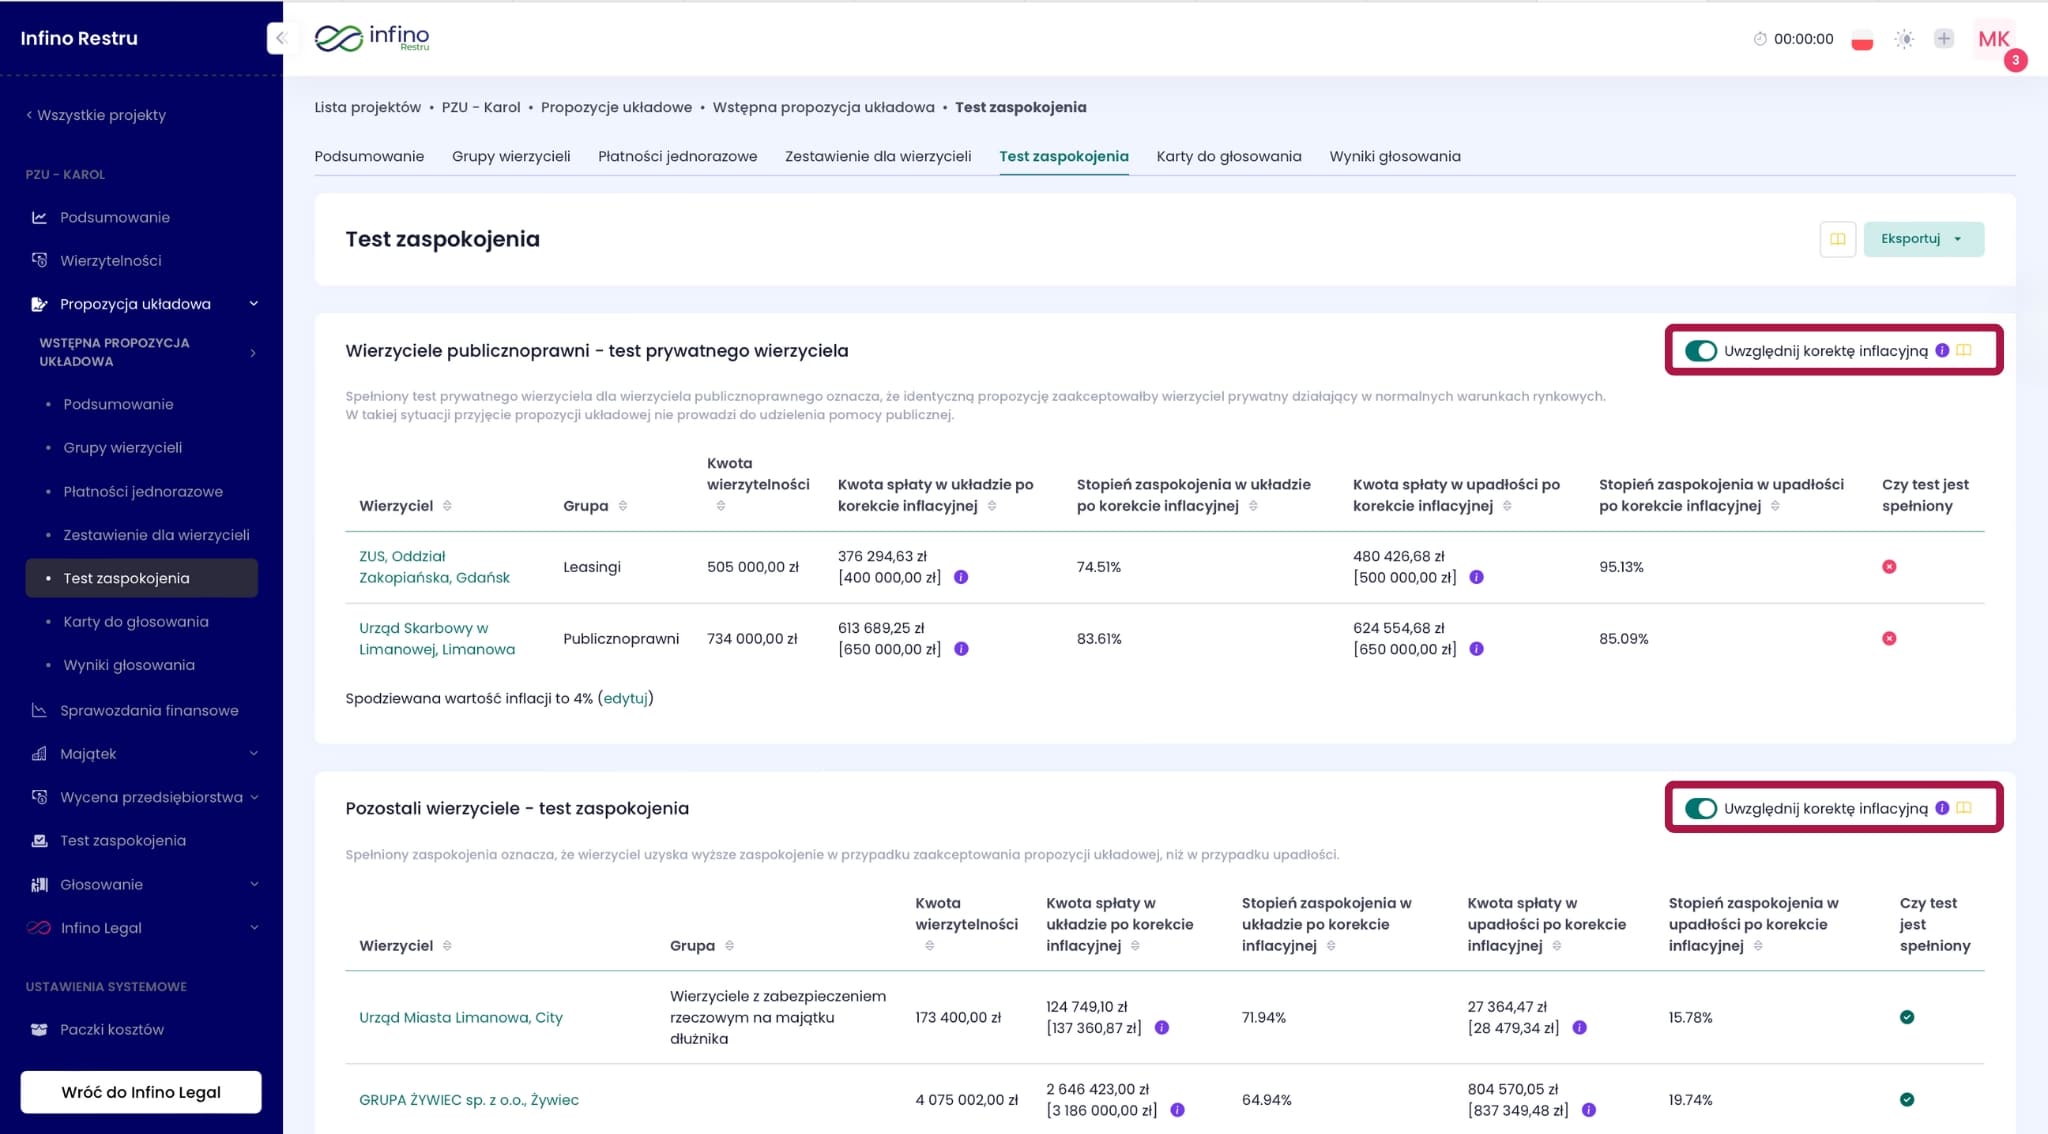Toggle inflation correction for public creditors
Image resolution: width=2048 pixels, height=1134 pixels.
(x=1700, y=350)
